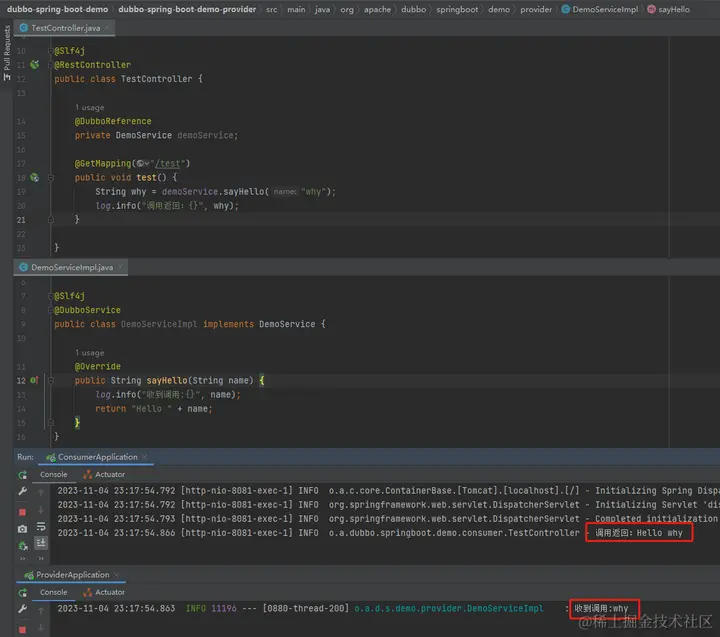Image resolution: width=720 pixels, height=637 pixels.
Task: Open Console tab under ProviderApplication
Action: click(x=53, y=592)
